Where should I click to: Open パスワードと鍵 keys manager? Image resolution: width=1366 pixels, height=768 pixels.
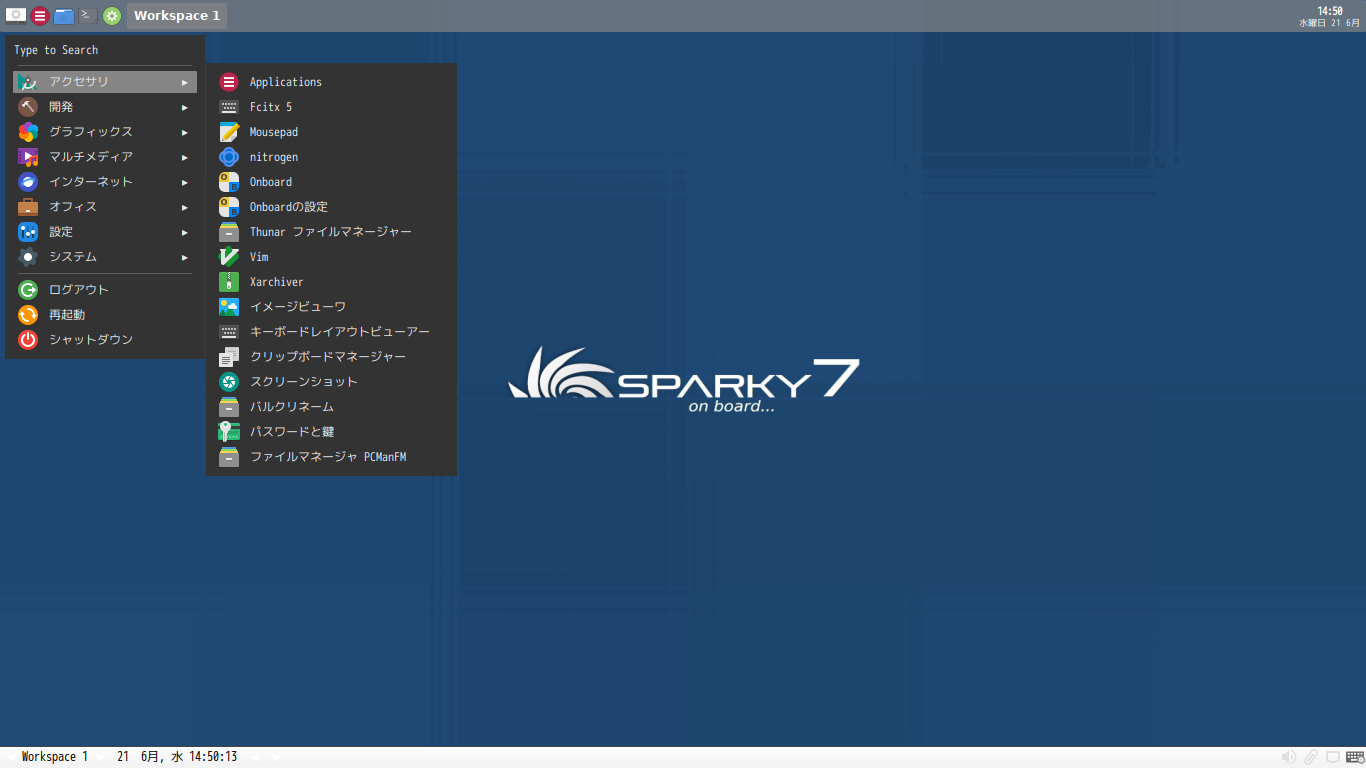(331, 432)
